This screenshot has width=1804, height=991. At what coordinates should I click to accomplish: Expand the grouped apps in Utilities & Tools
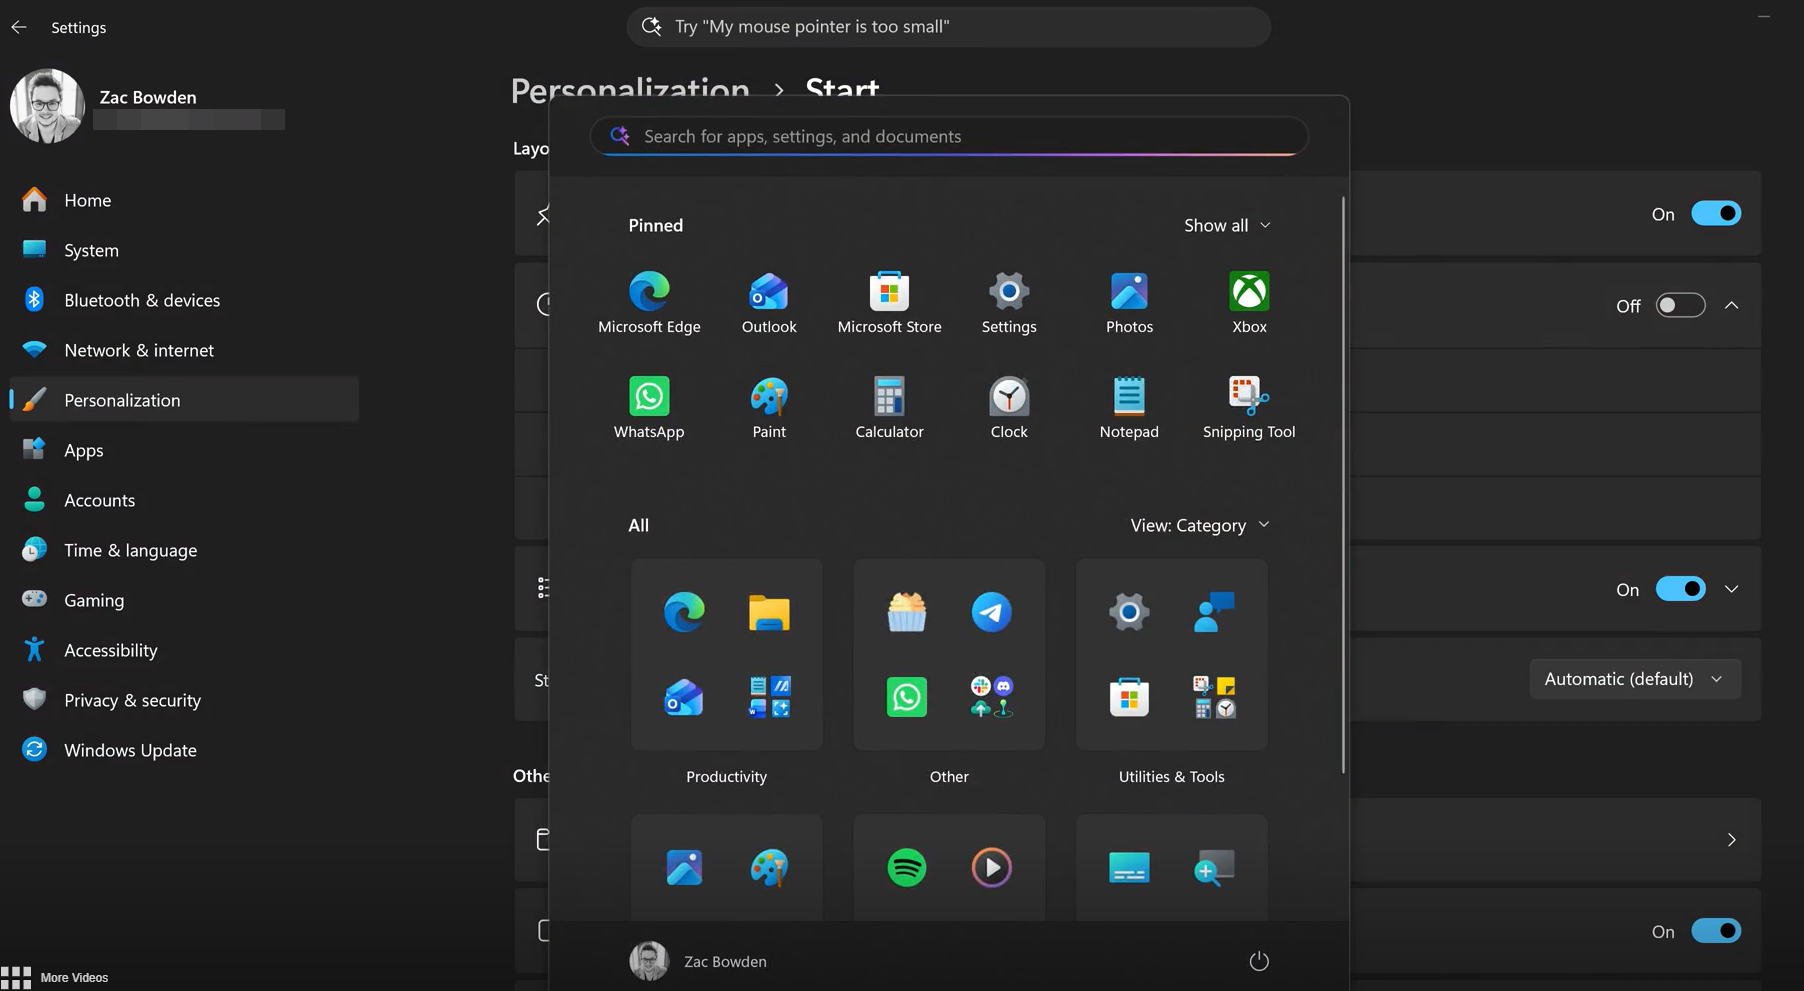coord(1214,697)
